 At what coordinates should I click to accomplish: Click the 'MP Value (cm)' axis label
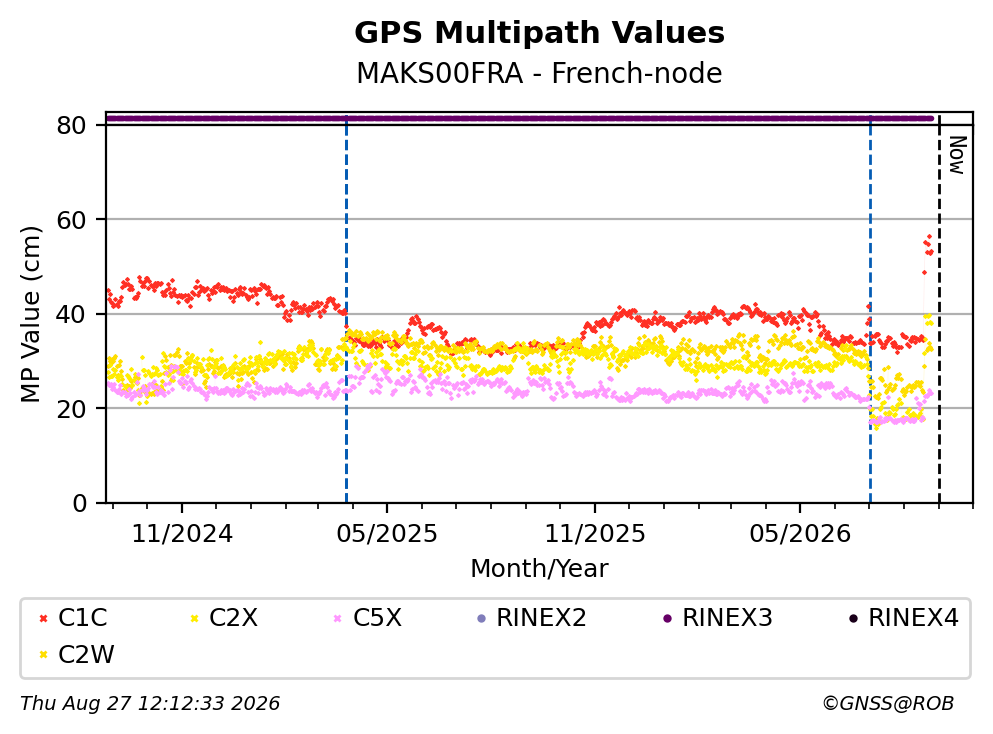(30, 314)
